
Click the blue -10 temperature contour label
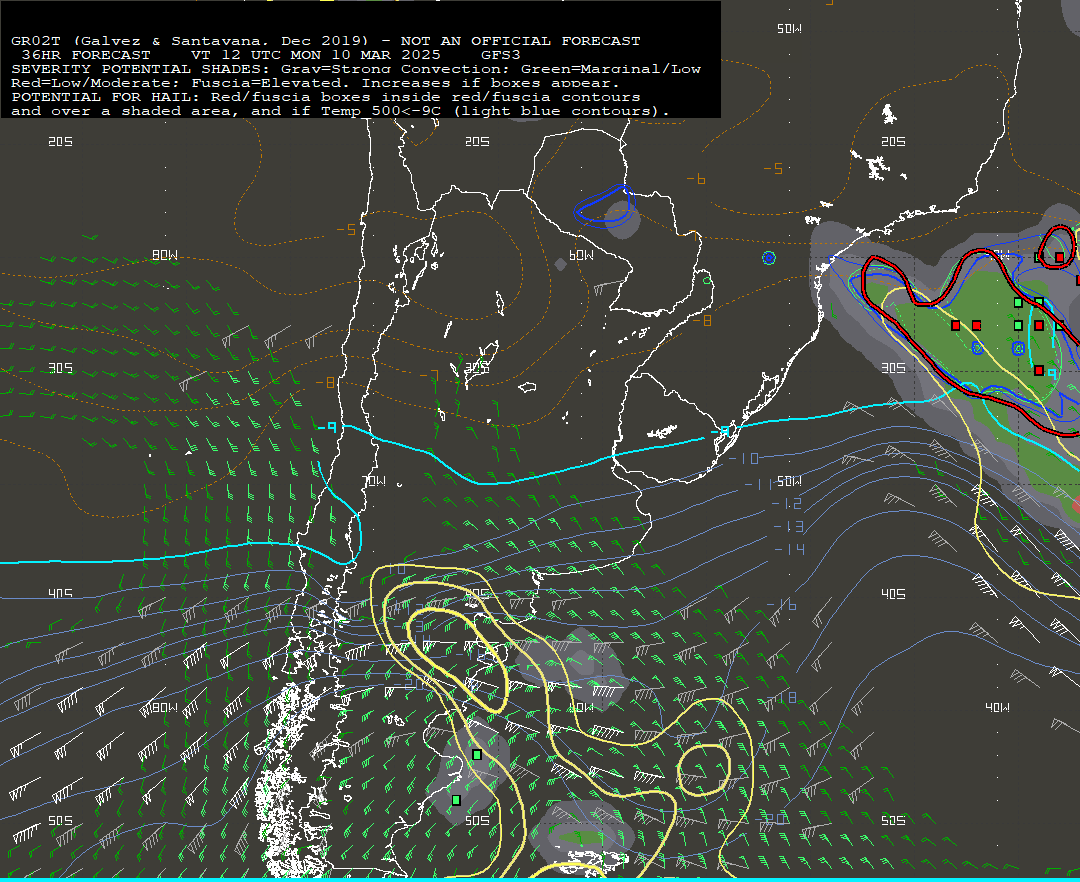pos(743,458)
